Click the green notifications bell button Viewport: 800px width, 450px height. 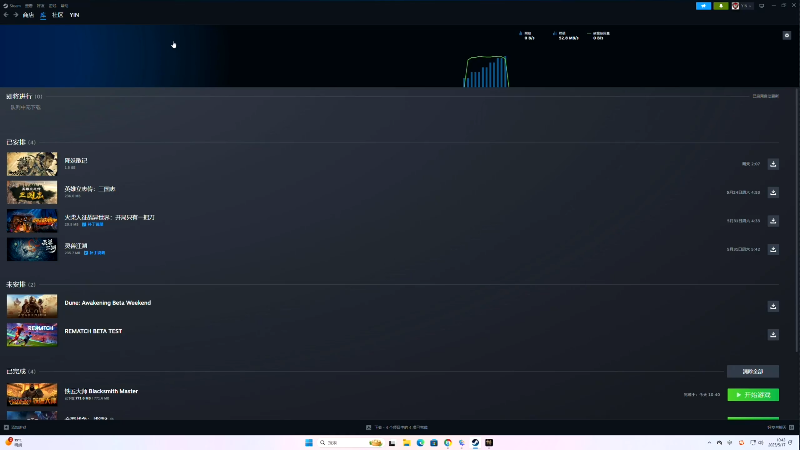pyautogui.click(x=720, y=6)
